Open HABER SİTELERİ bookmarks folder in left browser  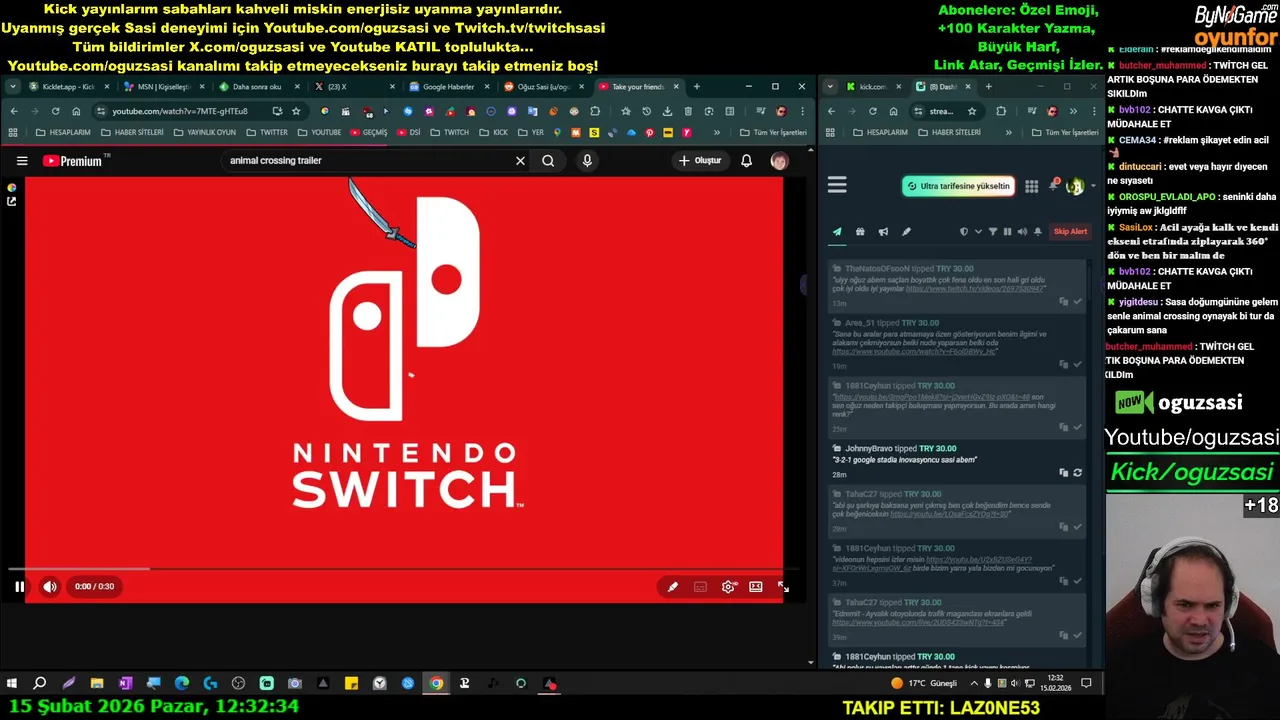tap(131, 132)
